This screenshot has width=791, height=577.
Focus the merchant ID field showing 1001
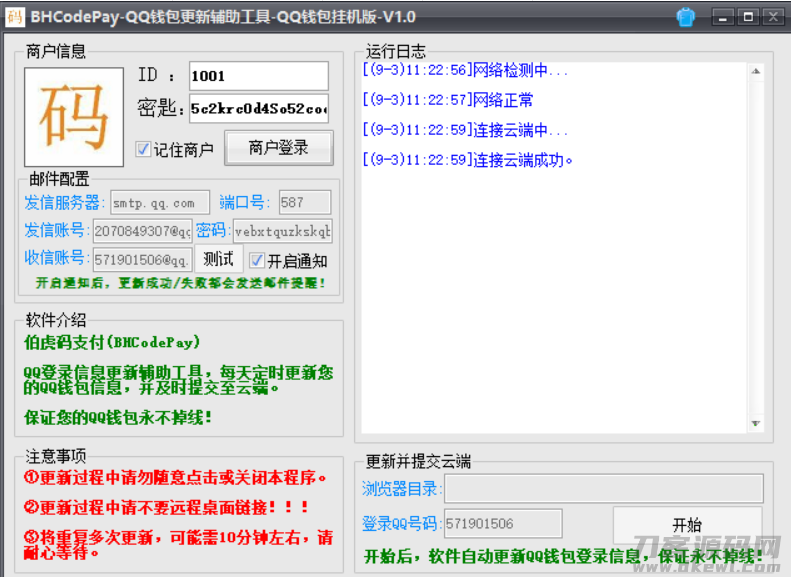pyautogui.click(x=259, y=76)
